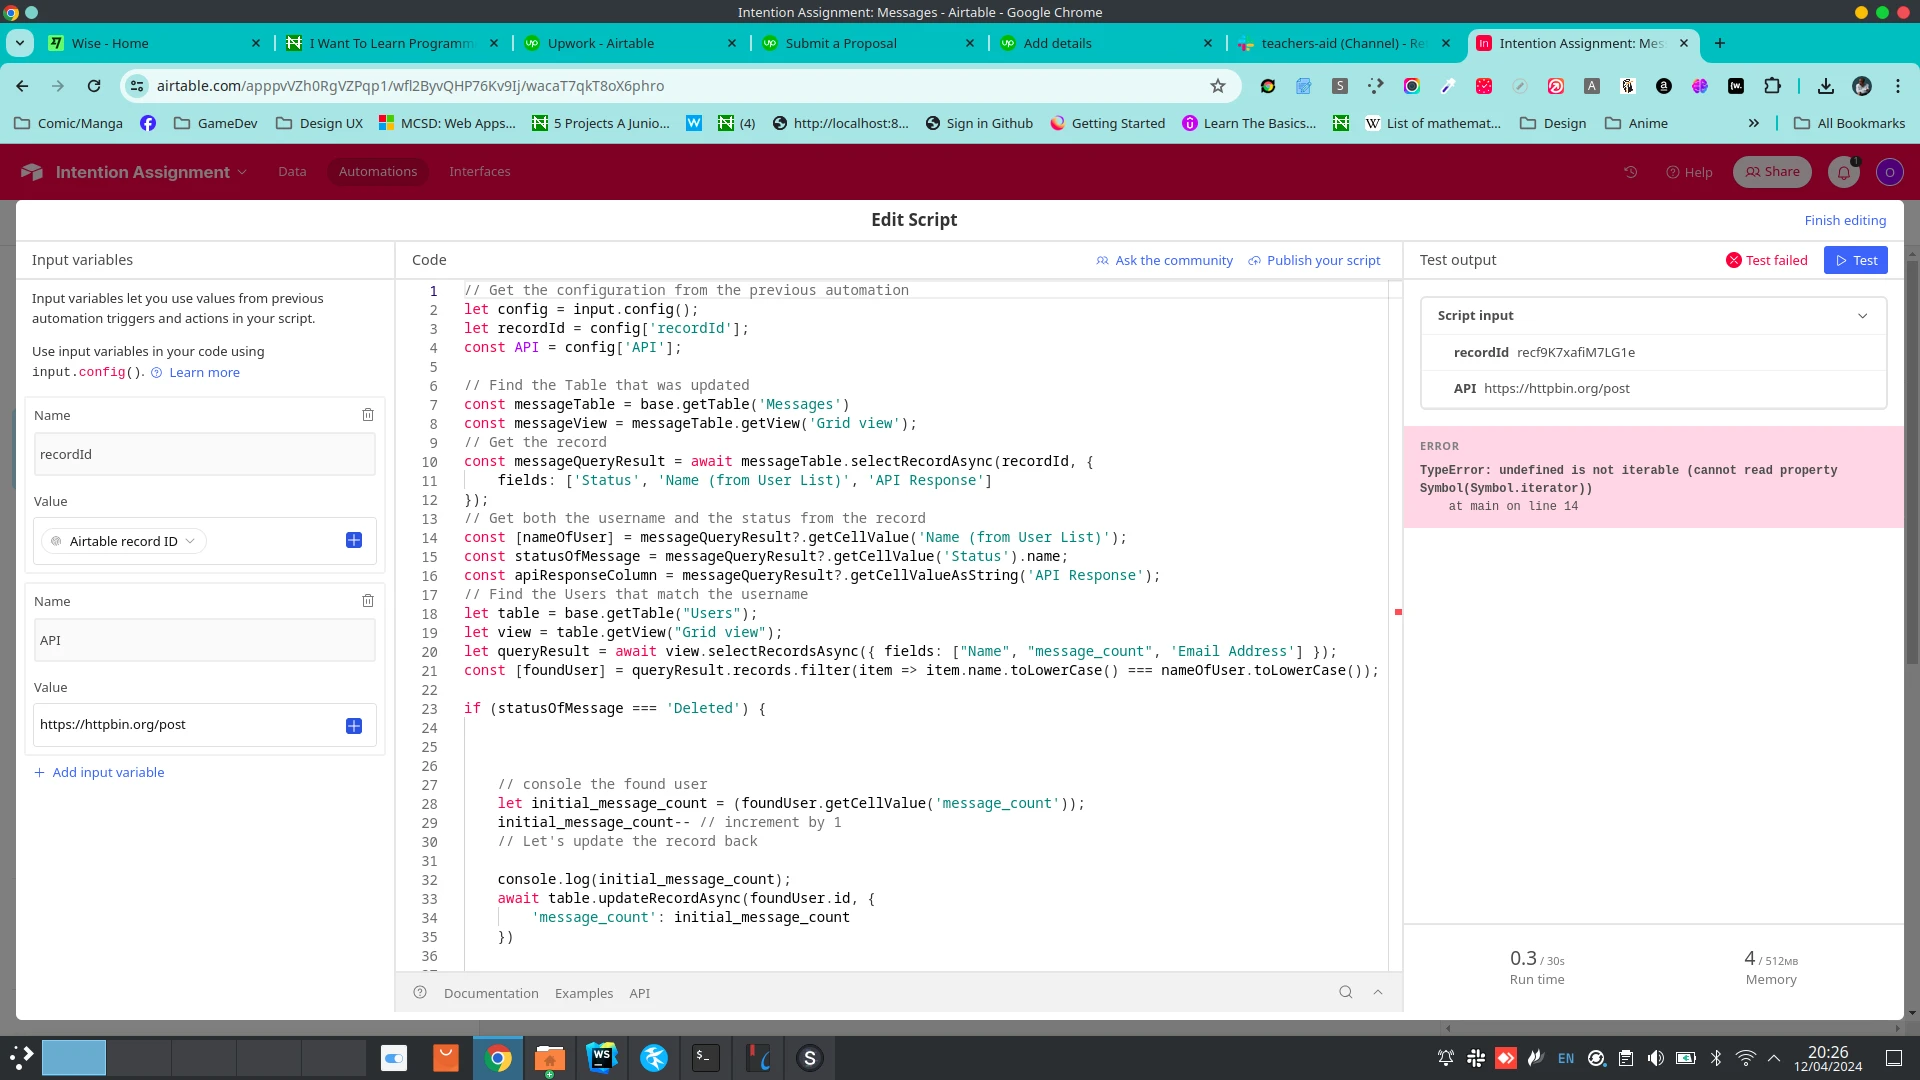The height and width of the screenshot is (1080, 1920).
Task: Open base history clock icon
Action: tap(1631, 172)
